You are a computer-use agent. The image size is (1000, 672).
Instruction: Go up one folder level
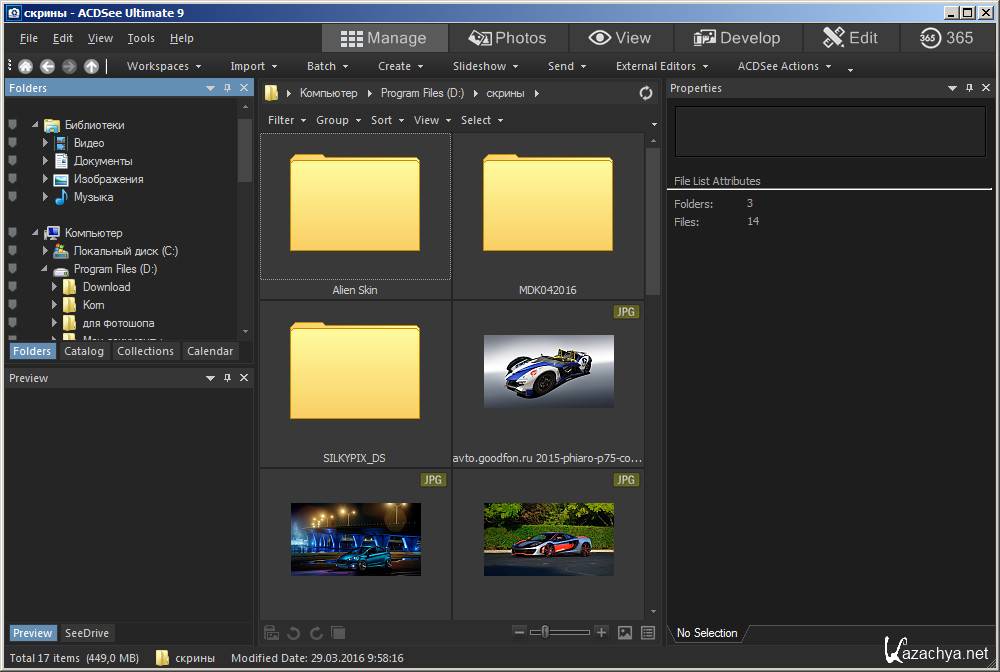point(91,66)
